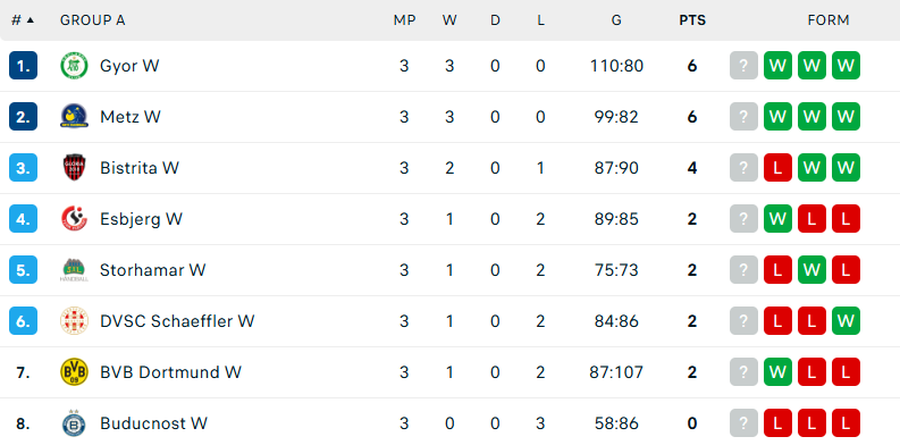Open the Bistrita W club badge
This screenshot has width=900, height=445.
(x=74, y=168)
